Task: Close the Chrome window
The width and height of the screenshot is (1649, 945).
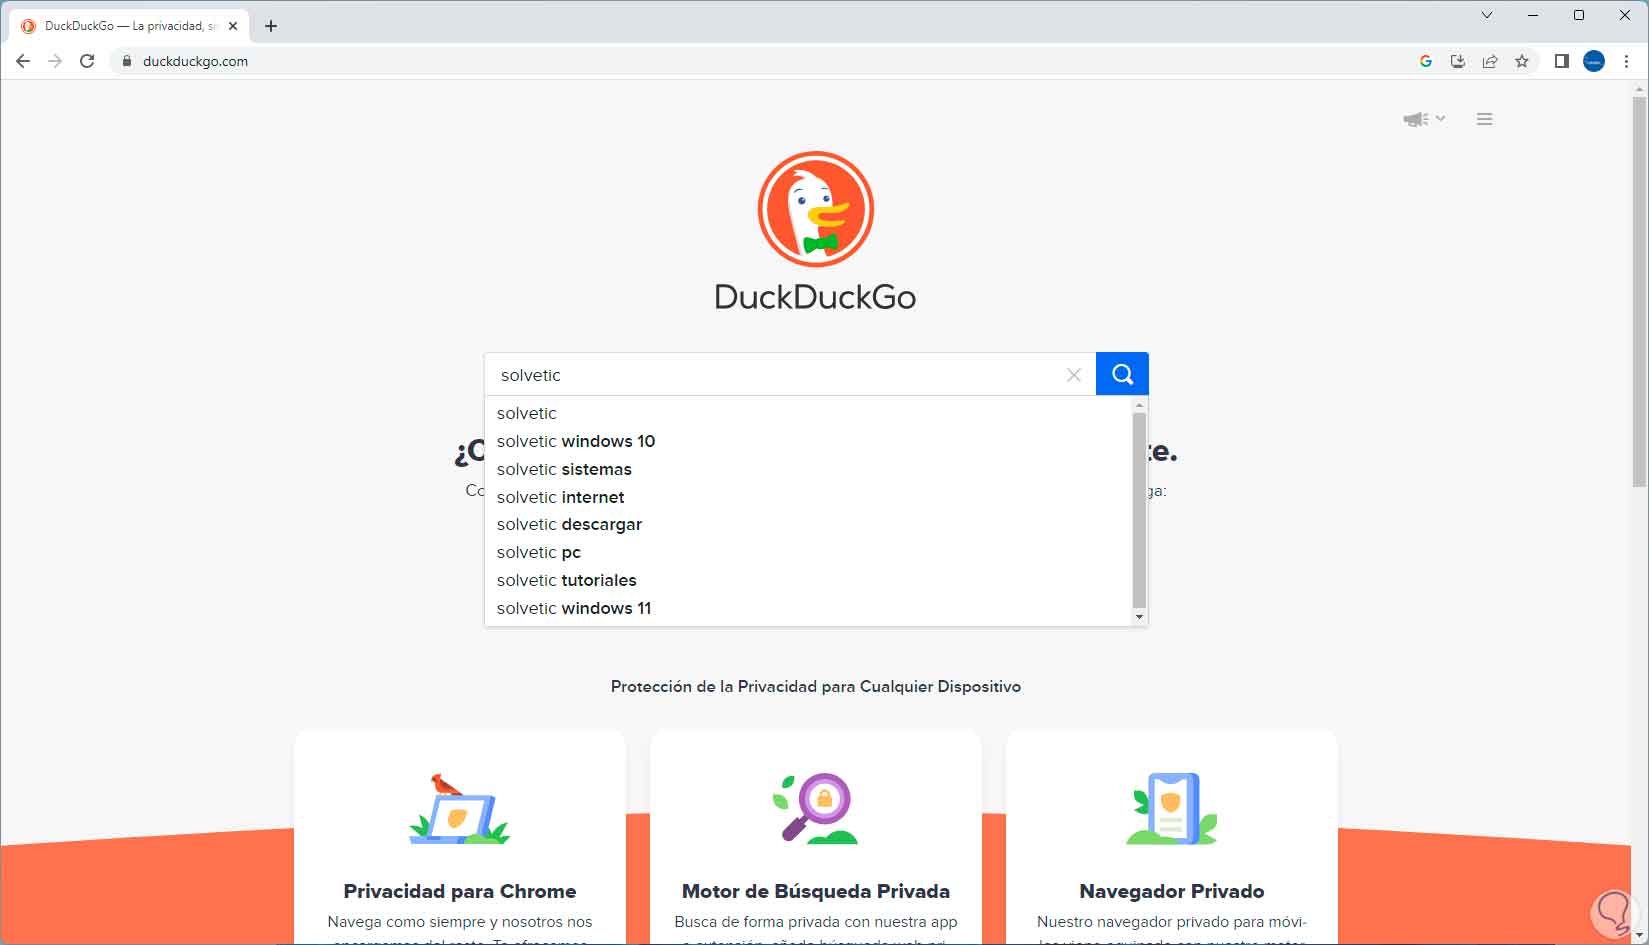Action: (x=1625, y=15)
